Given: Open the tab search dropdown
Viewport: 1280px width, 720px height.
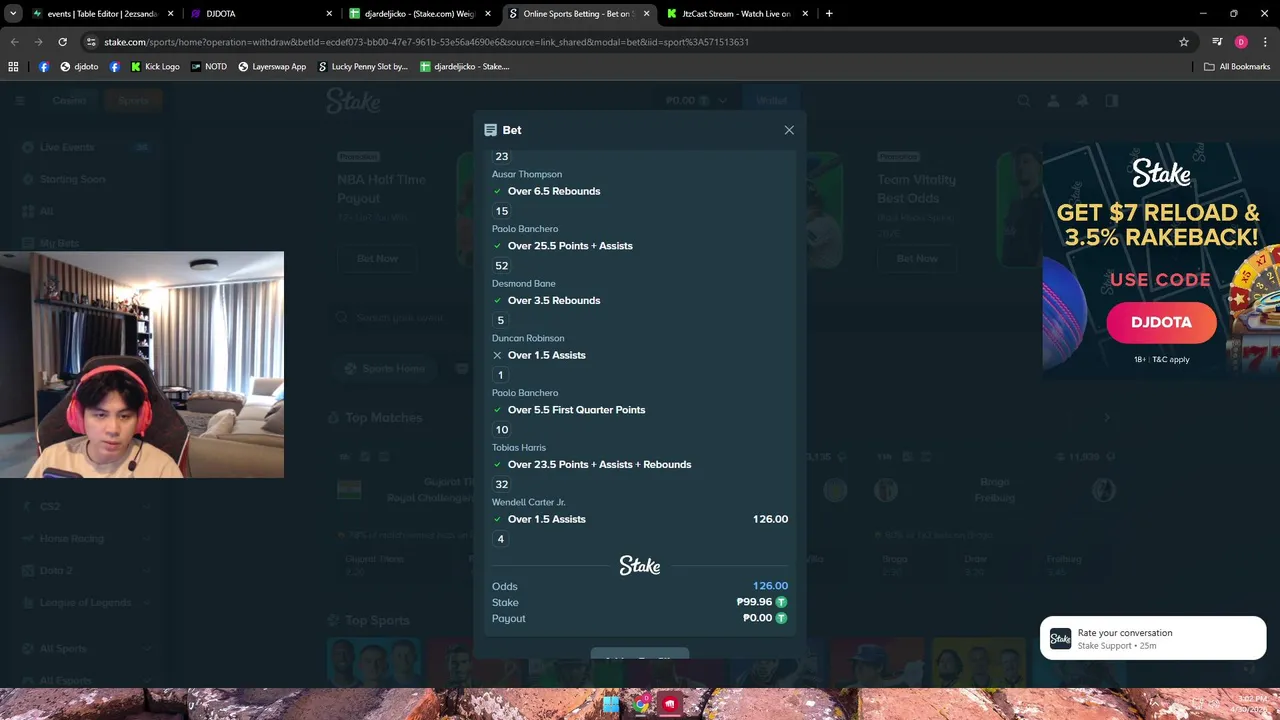Looking at the screenshot, I should (x=13, y=14).
